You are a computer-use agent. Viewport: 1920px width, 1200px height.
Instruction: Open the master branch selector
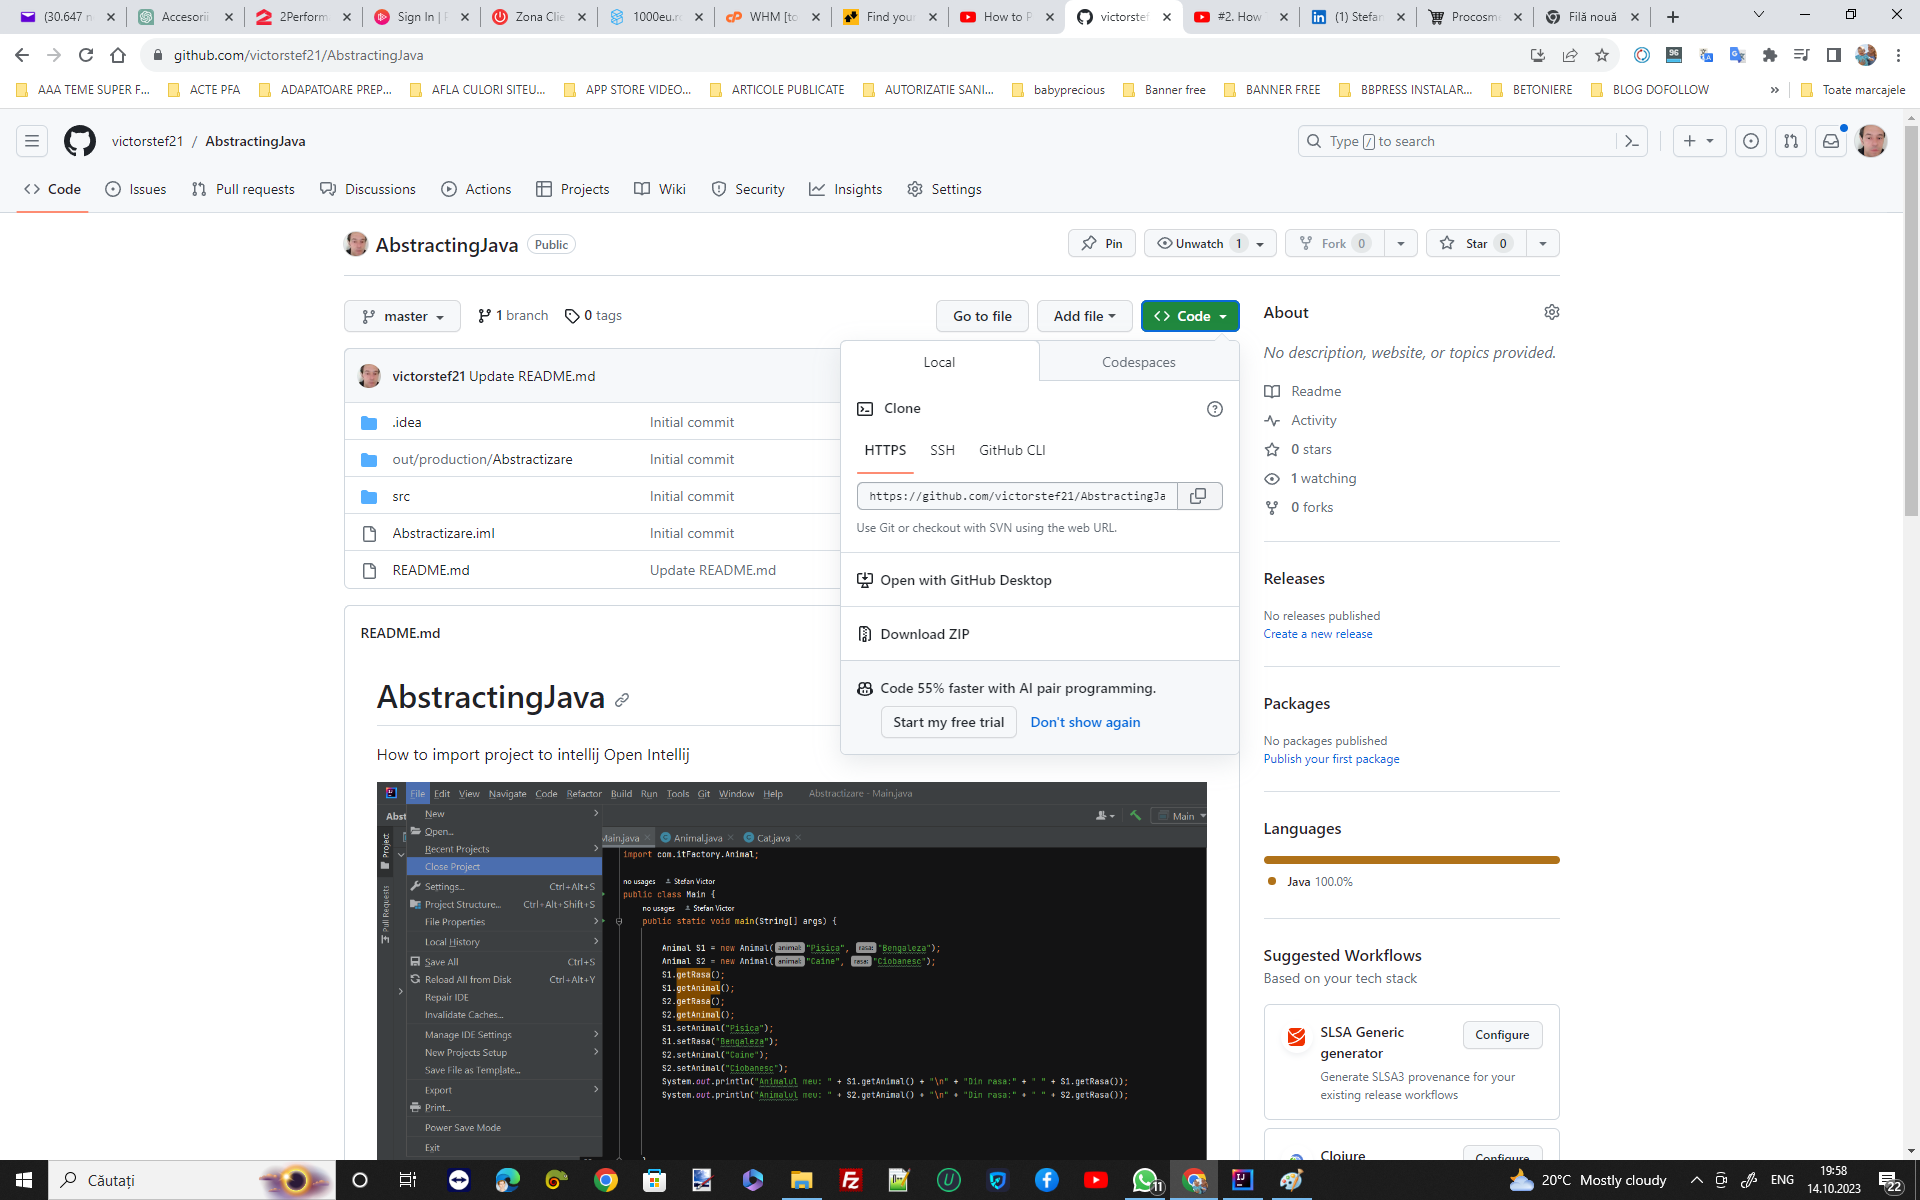(x=402, y=316)
